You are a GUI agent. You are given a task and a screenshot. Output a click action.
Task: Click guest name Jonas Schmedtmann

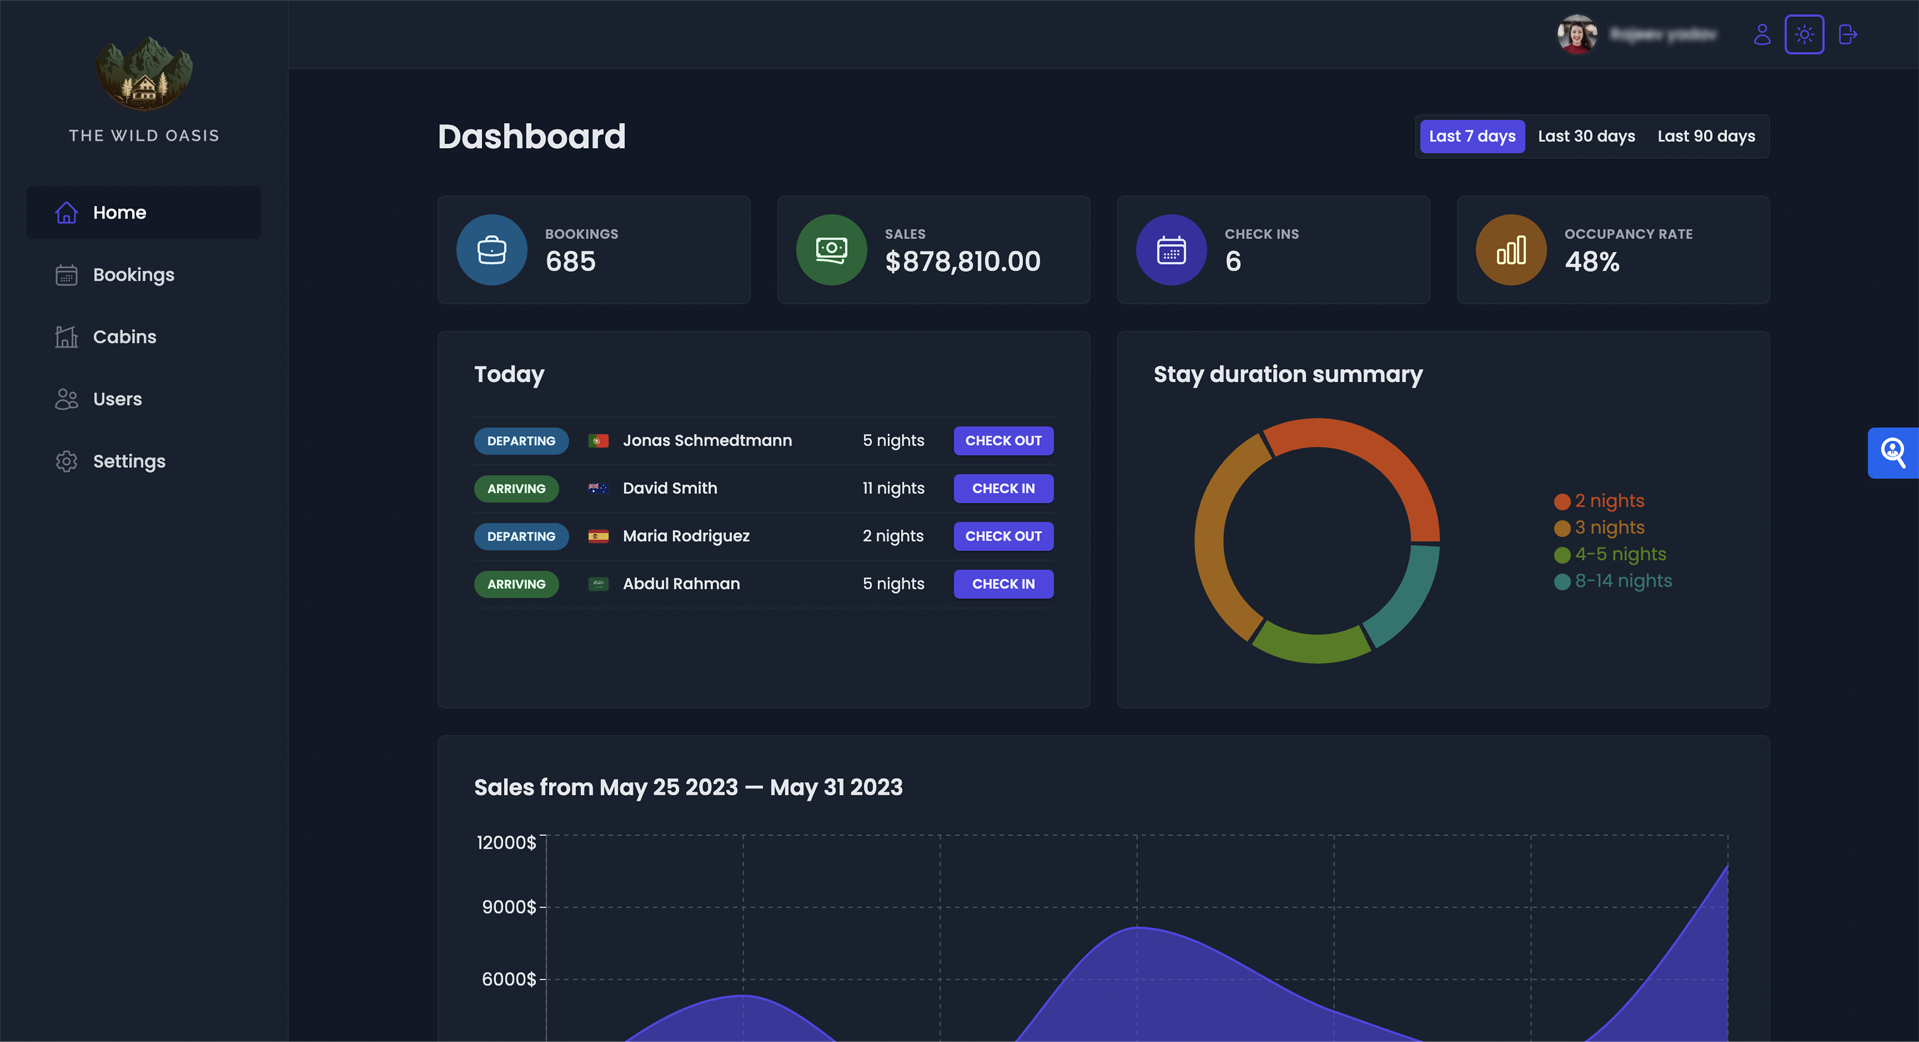pyautogui.click(x=707, y=441)
